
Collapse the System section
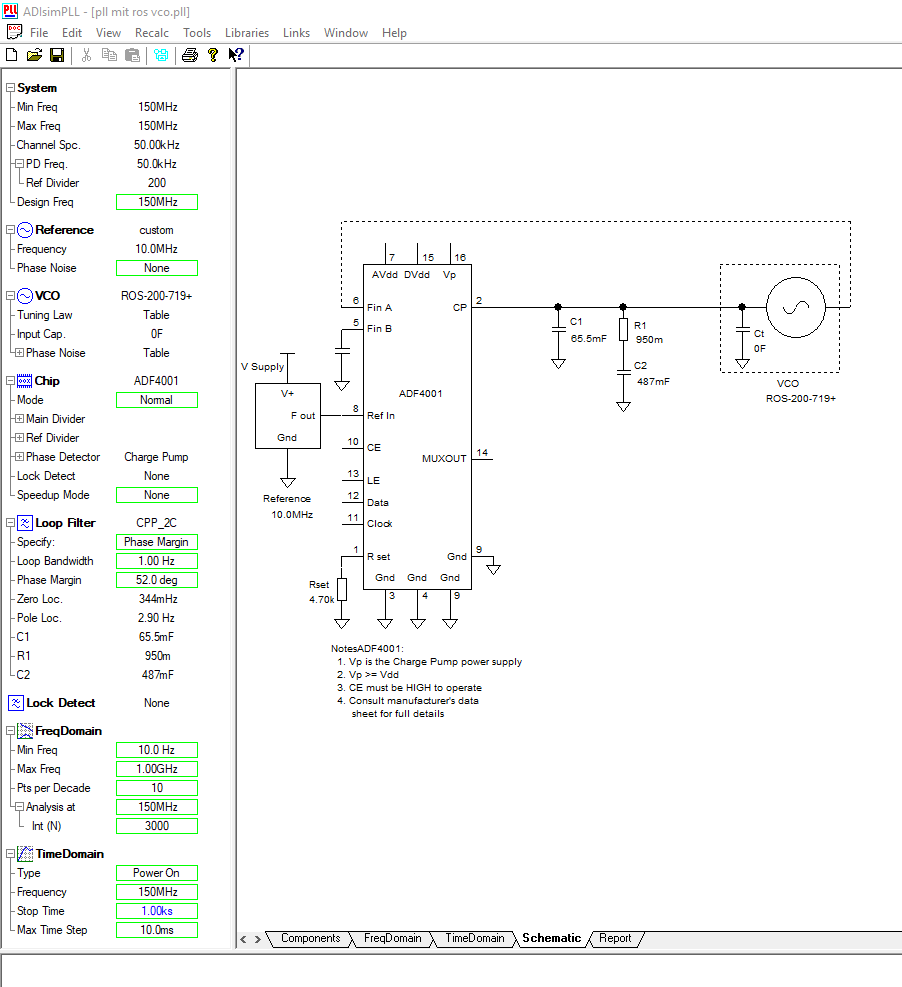[10, 88]
